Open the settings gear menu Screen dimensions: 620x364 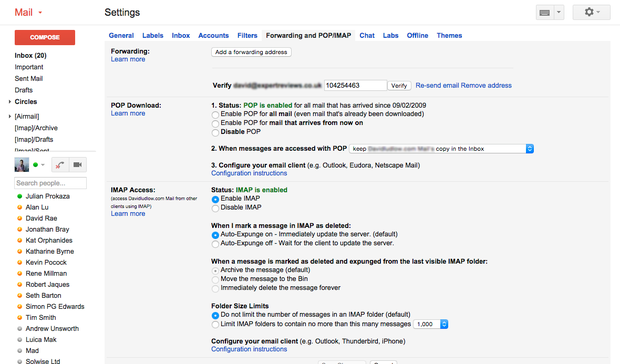[x=592, y=12]
